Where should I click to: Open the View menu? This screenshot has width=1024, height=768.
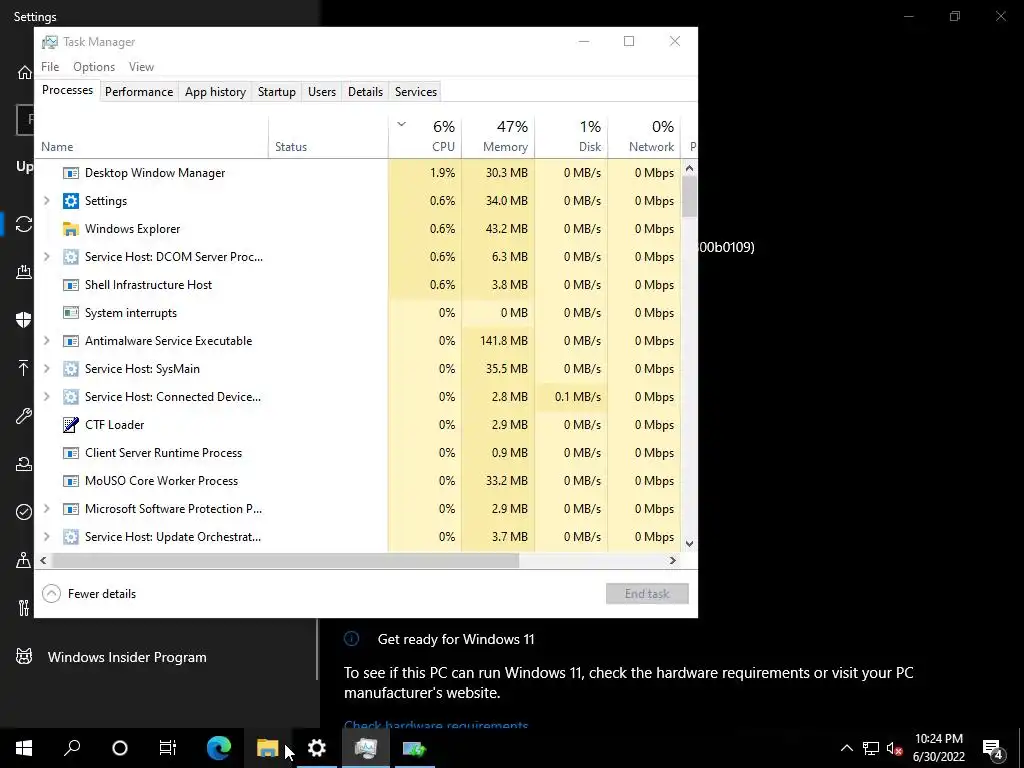[x=141, y=67]
